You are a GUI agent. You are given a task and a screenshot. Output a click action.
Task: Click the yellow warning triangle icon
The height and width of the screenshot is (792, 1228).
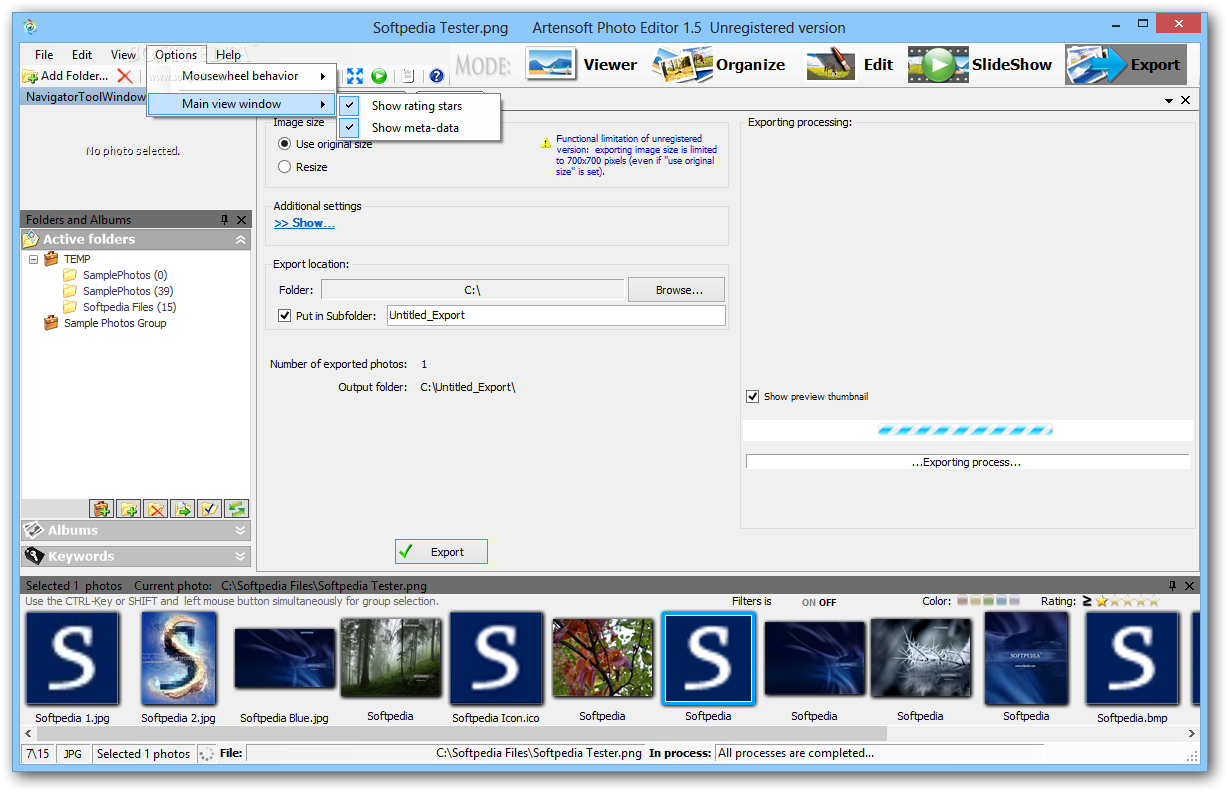[545, 143]
